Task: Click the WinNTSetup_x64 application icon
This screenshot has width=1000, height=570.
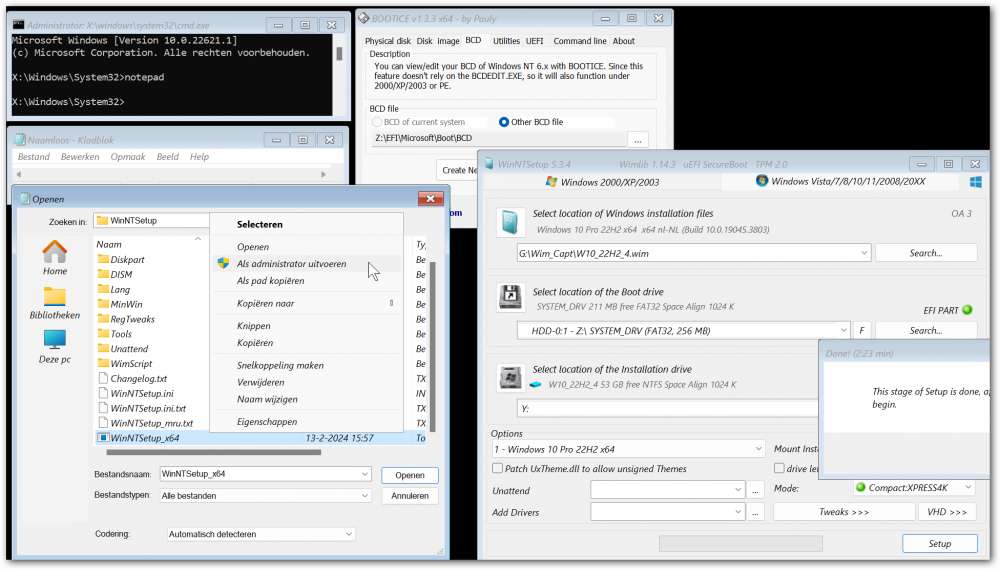Action: click(103, 438)
